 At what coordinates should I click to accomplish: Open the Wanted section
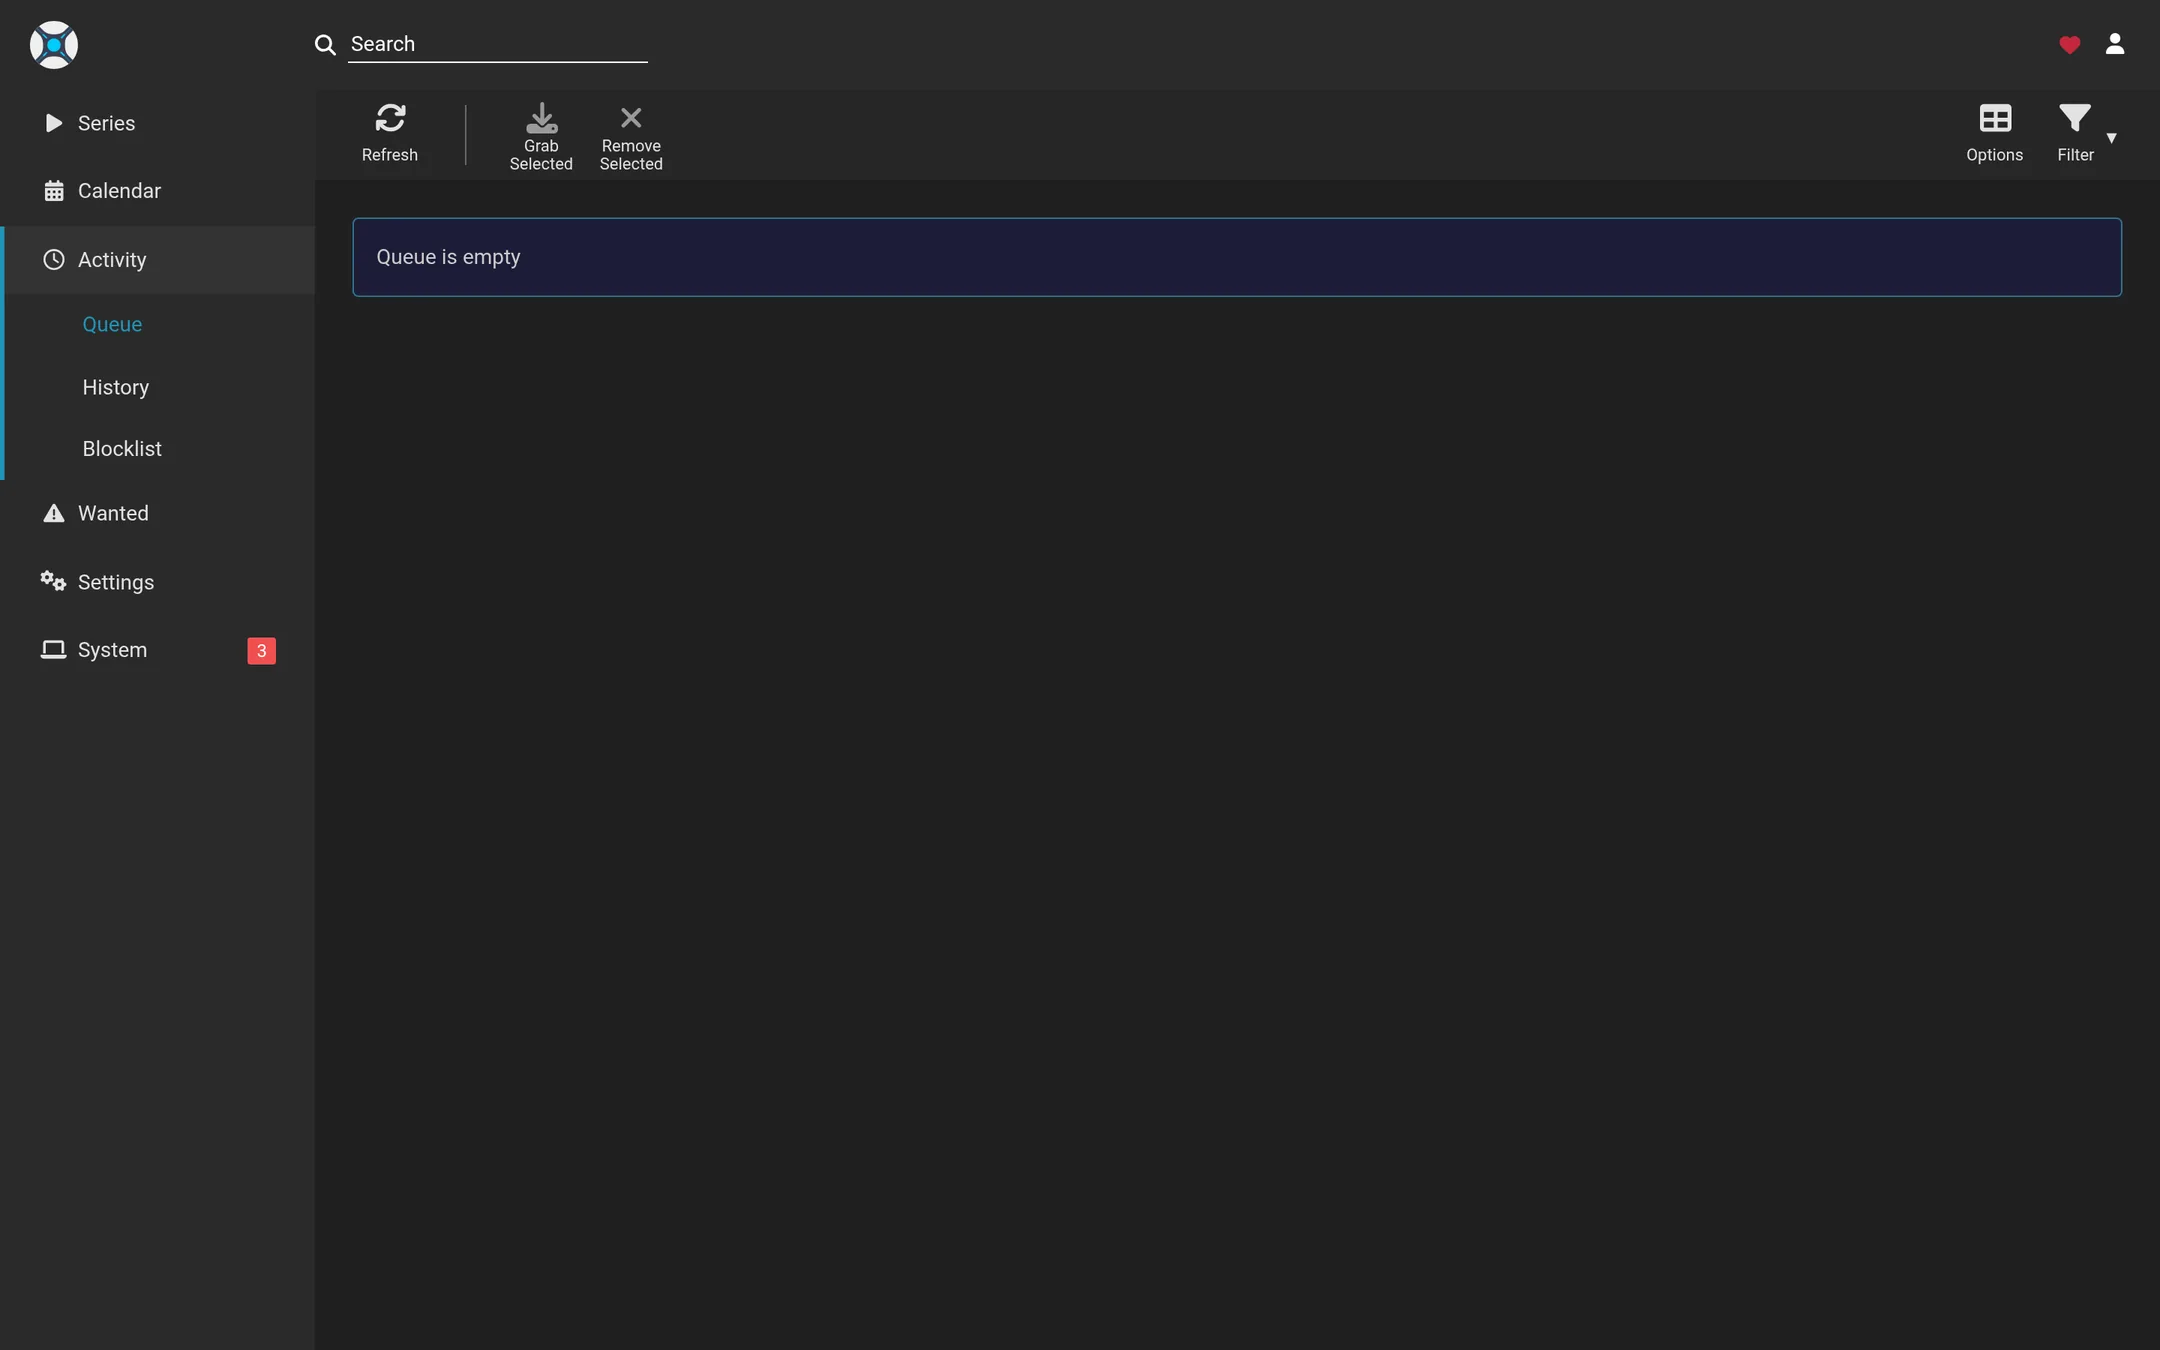158,513
